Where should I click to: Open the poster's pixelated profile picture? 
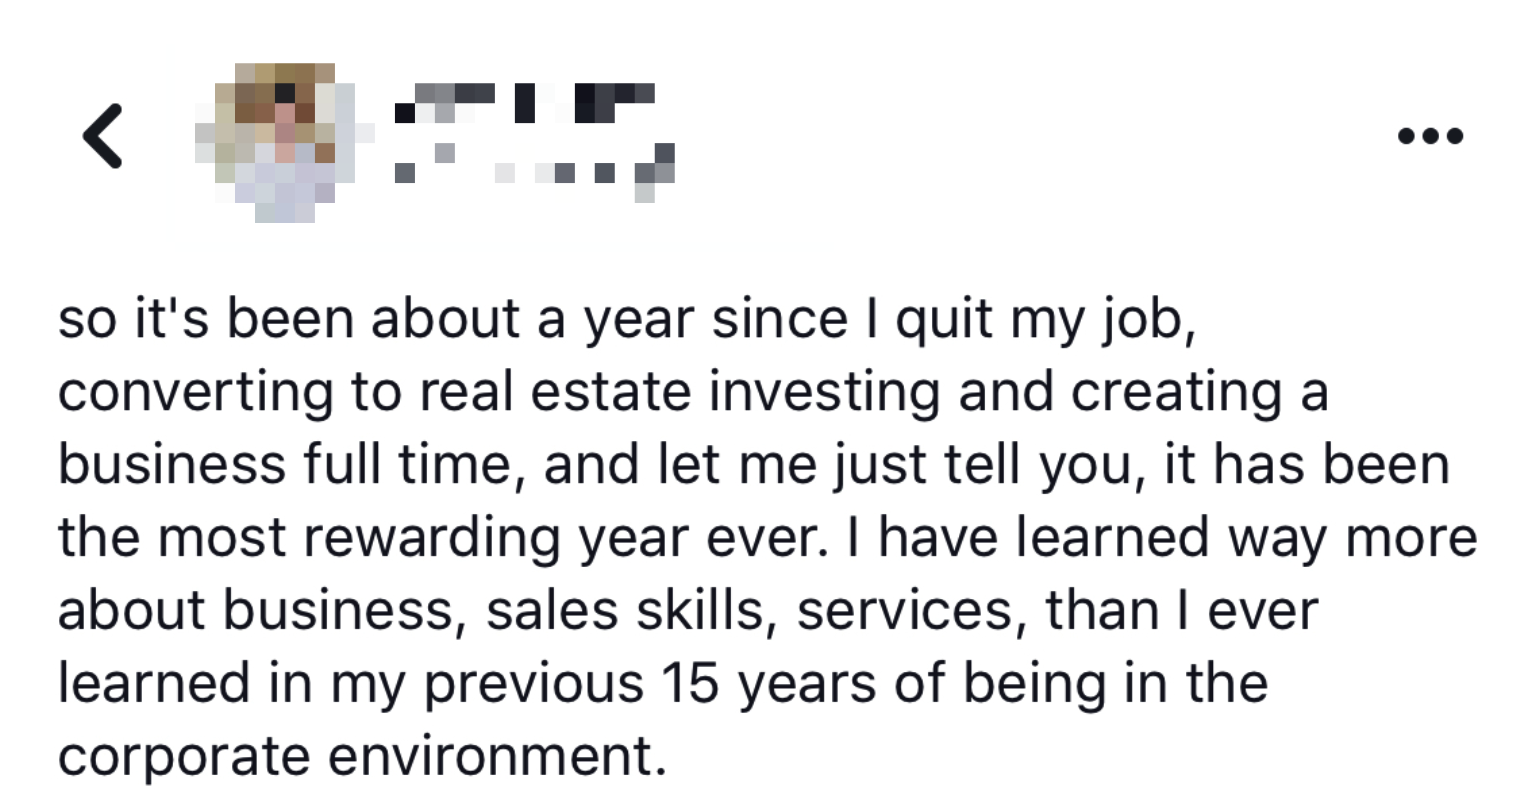275,138
